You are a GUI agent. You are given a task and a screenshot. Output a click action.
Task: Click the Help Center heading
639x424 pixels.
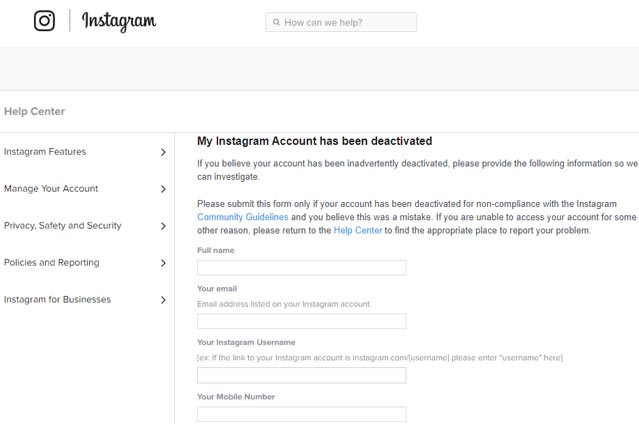coord(34,111)
